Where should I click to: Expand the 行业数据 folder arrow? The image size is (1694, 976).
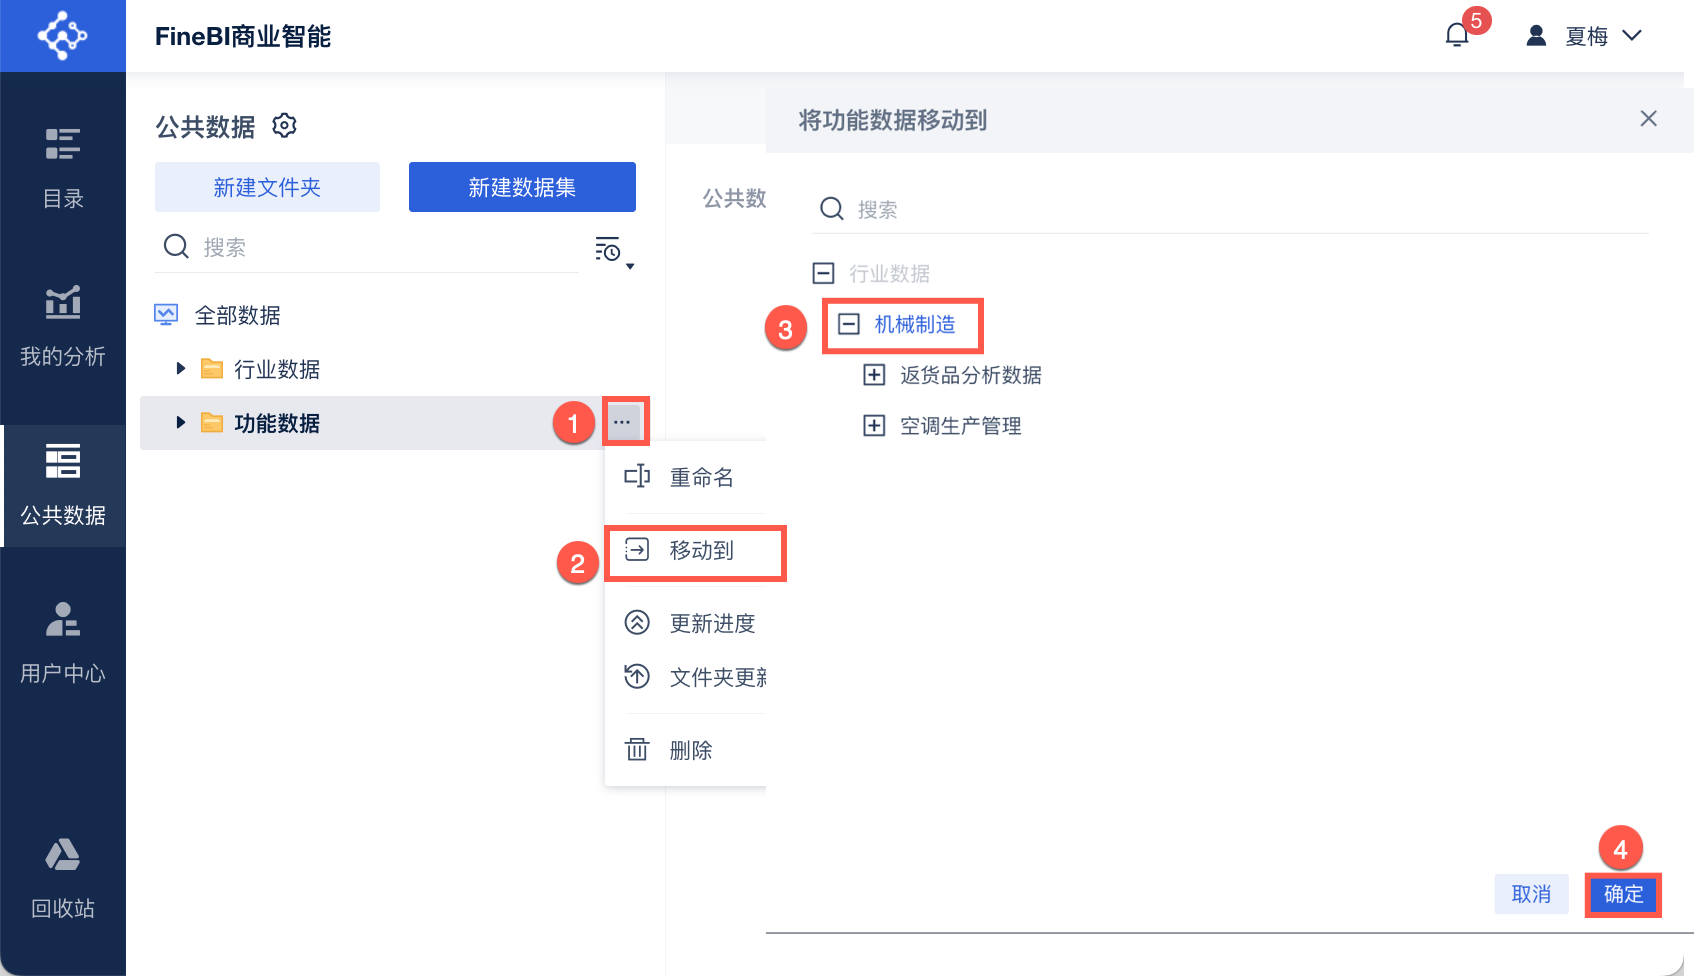coord(181,369)
